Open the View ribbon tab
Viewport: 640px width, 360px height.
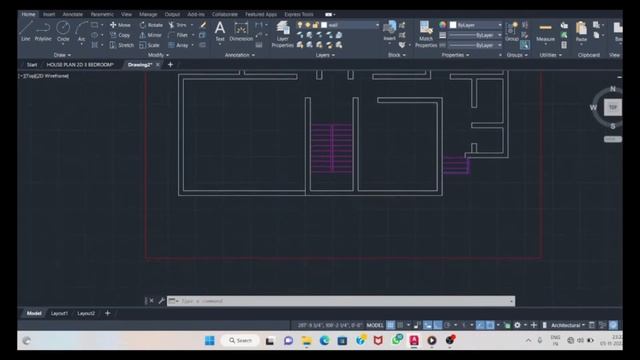click(126, 14)
